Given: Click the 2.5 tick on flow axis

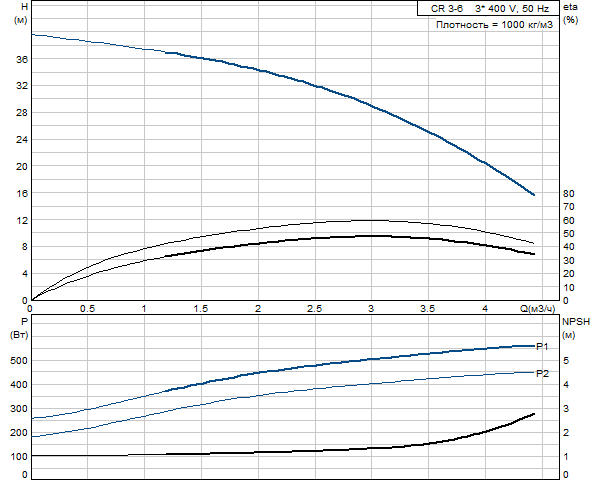Looking at the screenshot, I should pos(314,309).
